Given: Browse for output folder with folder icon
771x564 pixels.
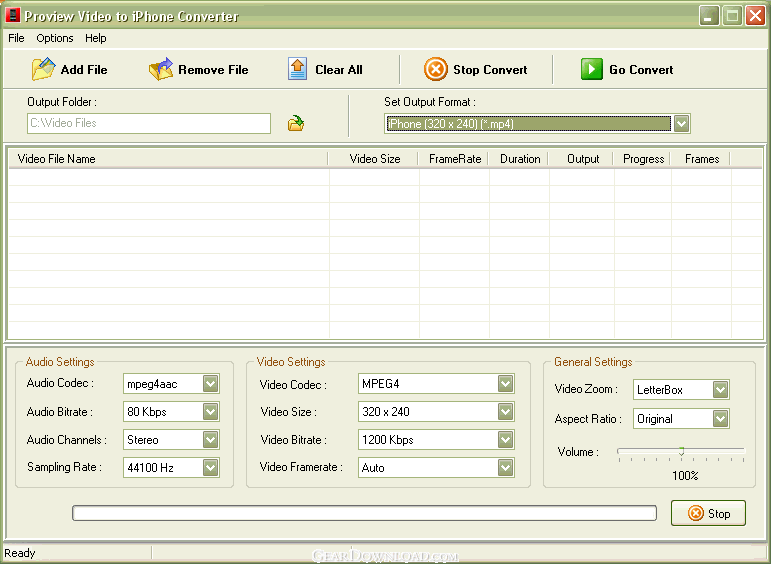Looking at the screenshot, I should 296,123.
